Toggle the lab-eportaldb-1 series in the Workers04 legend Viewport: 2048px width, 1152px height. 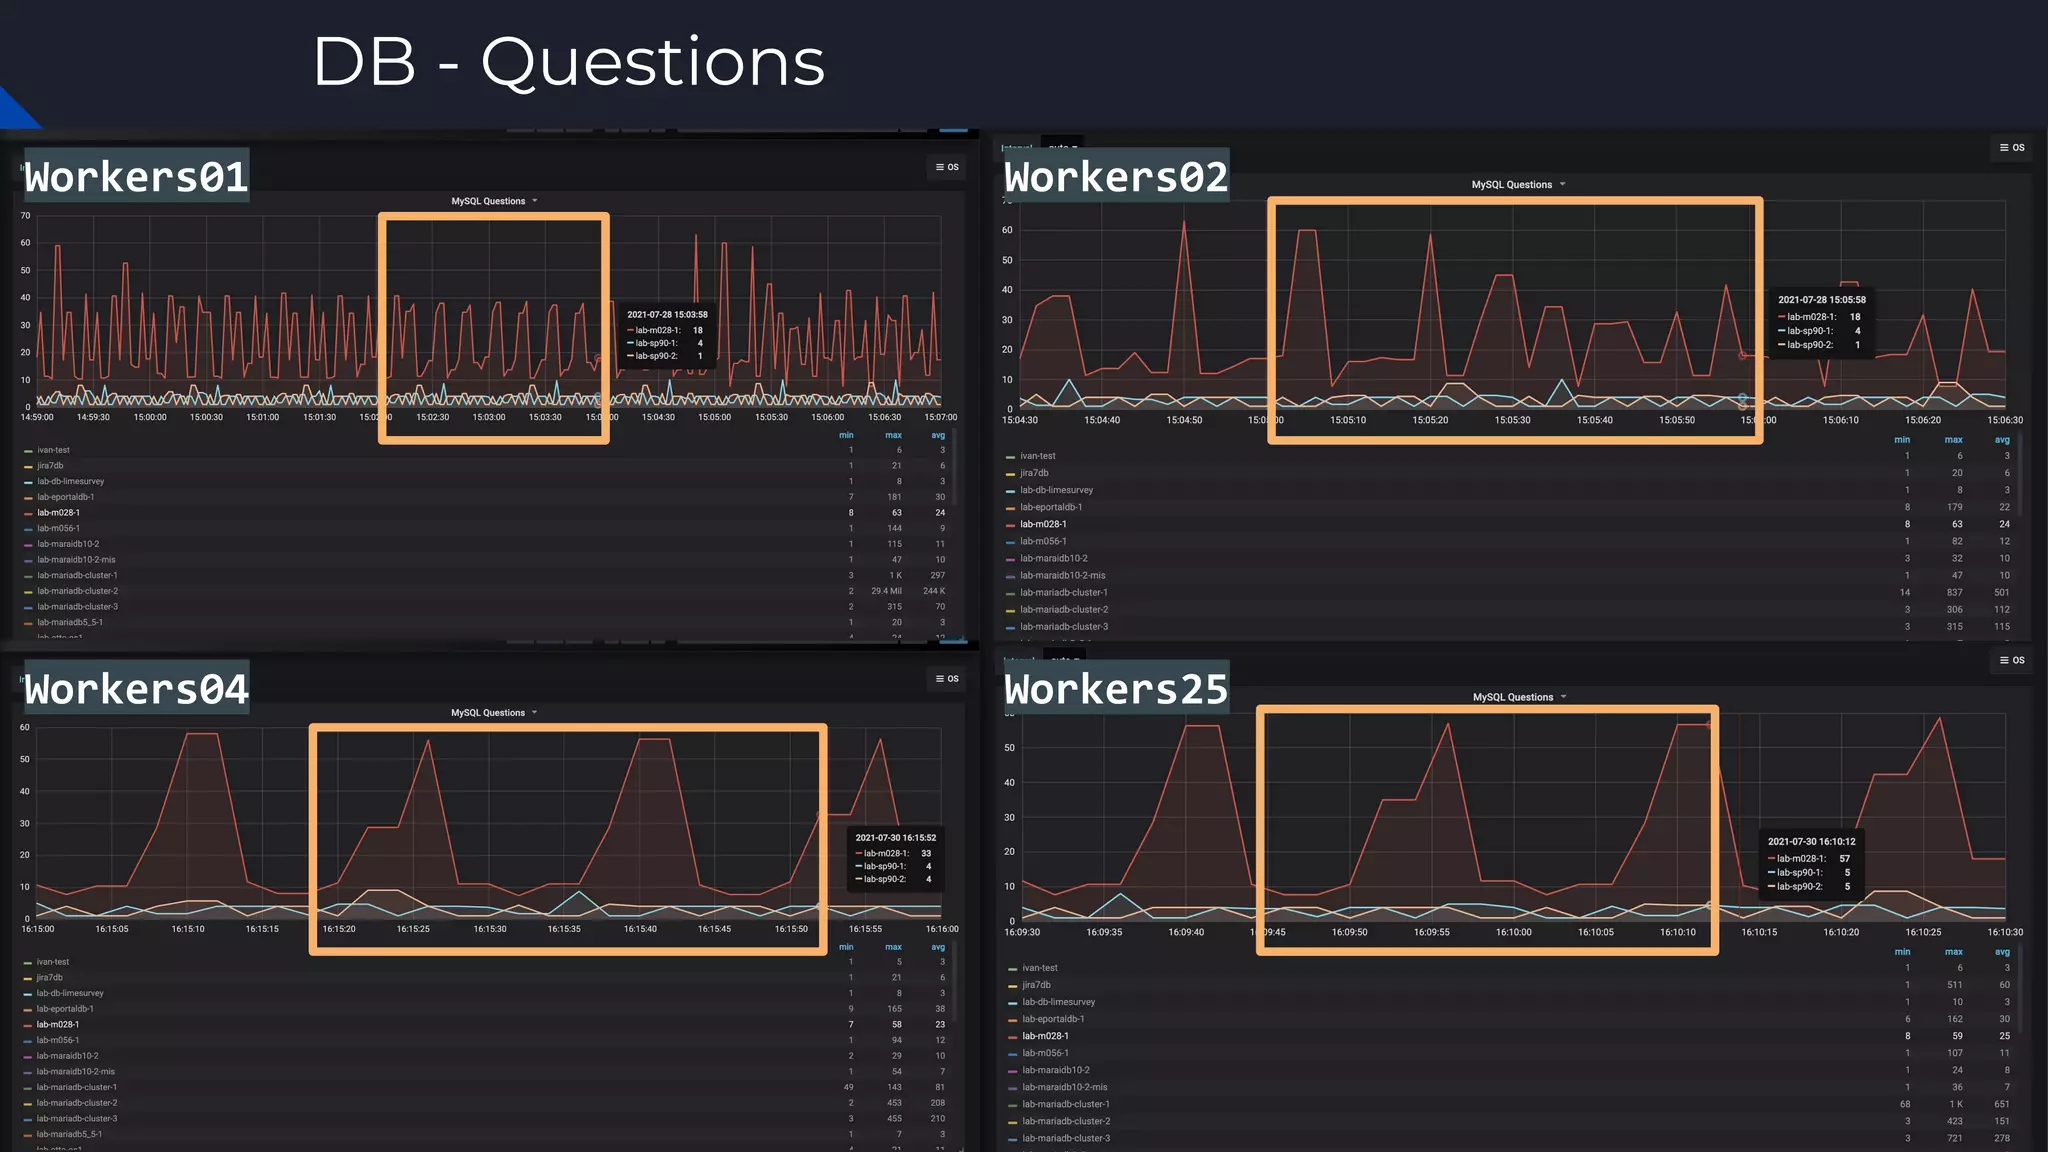click(x=65, y=1009)
